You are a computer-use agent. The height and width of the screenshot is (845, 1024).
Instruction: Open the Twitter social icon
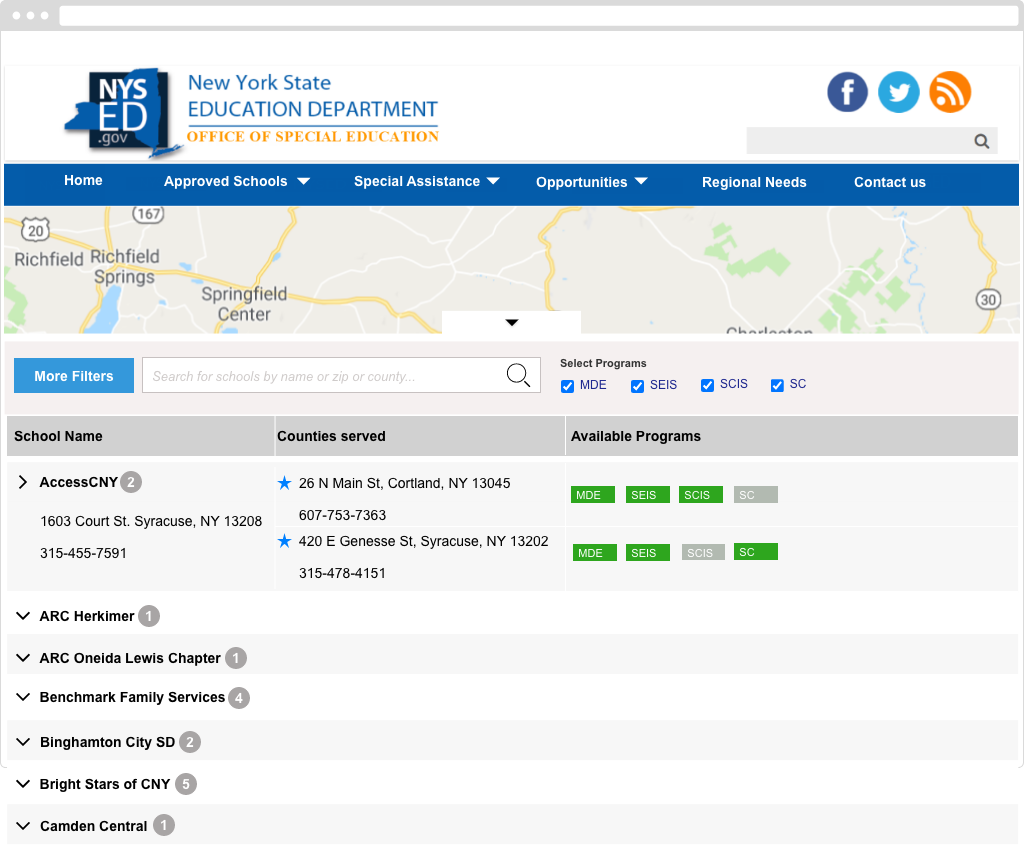[x=898, y=92]
